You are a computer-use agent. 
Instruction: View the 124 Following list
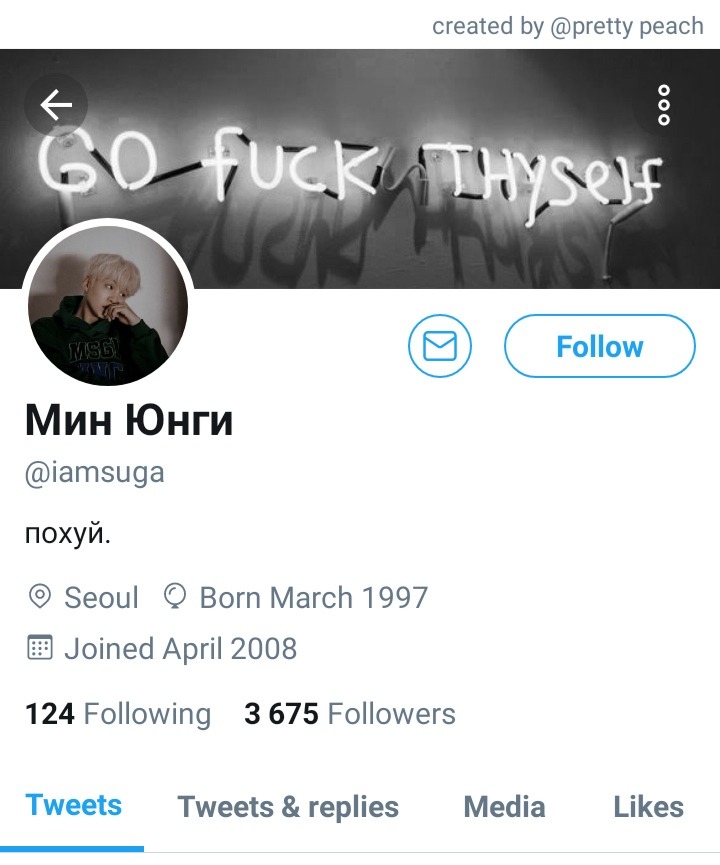pyautogui.click(x=118, y=714)
